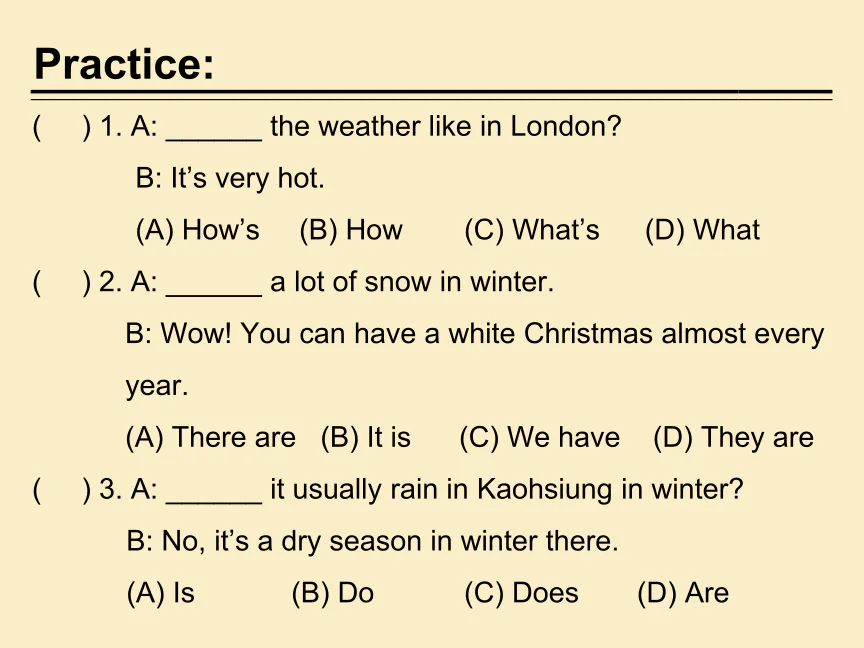Select option (D) They are

[733, 437]
